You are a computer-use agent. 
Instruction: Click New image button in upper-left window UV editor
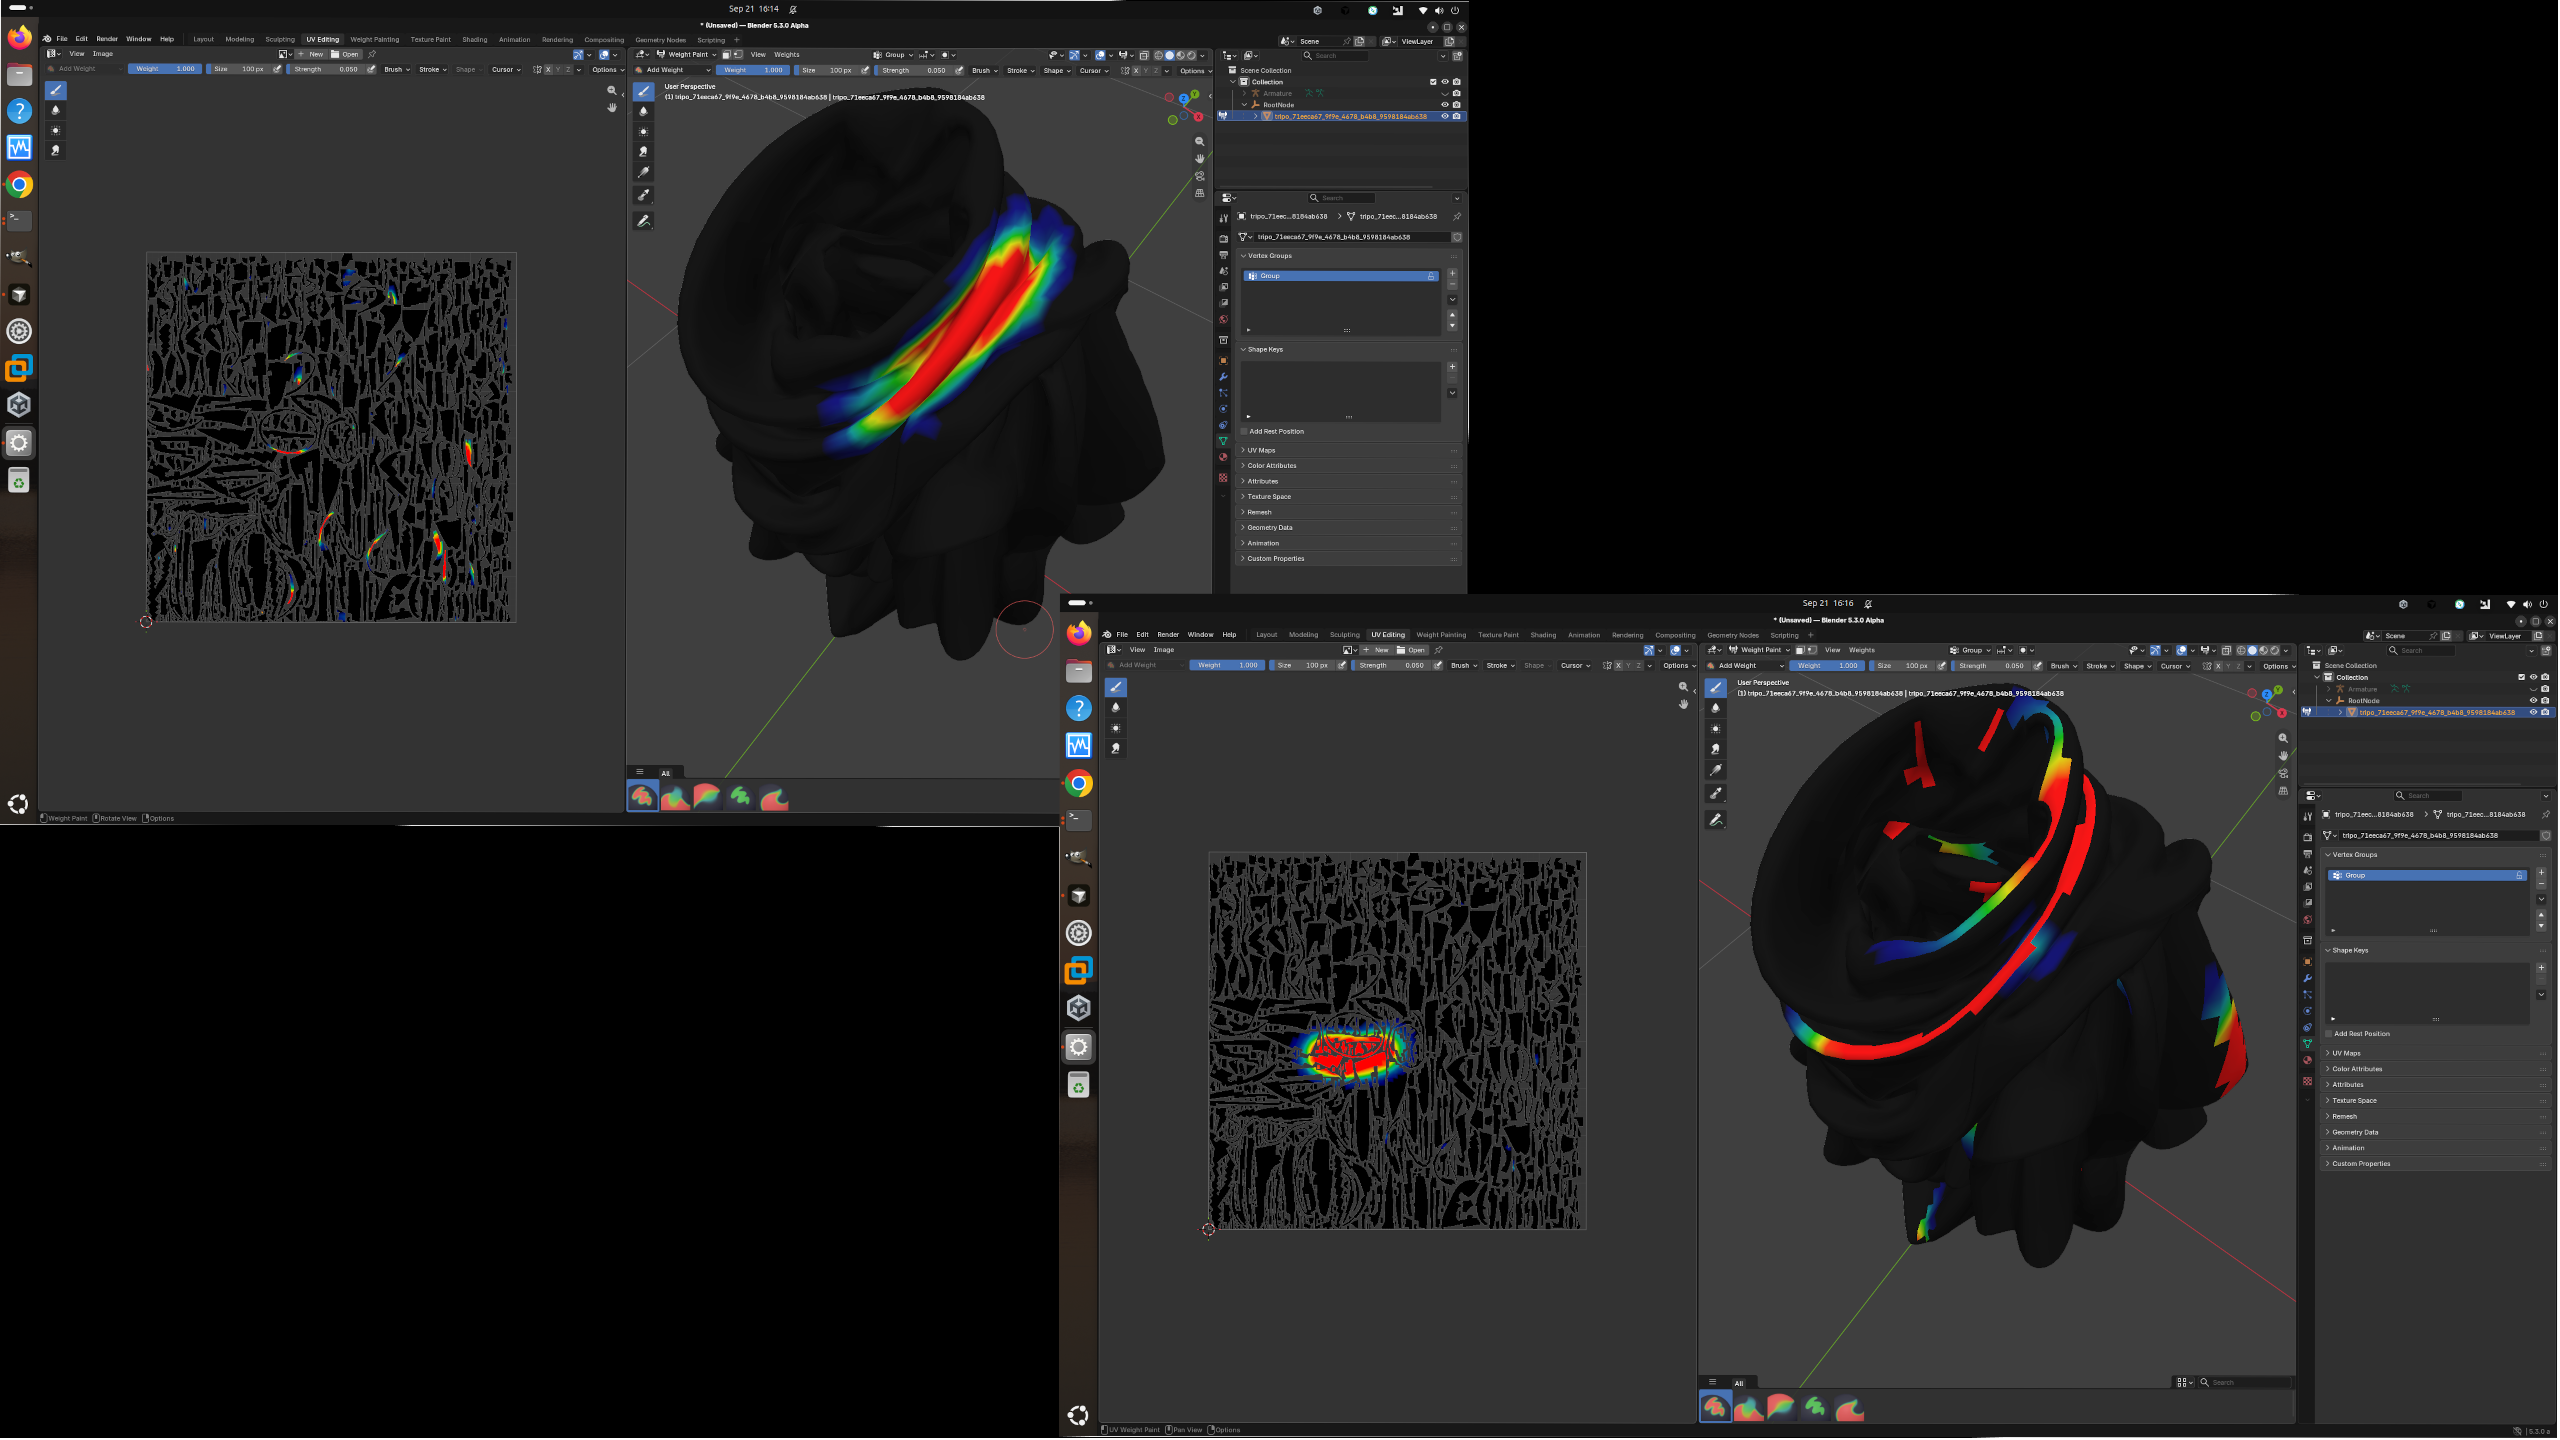pyautogui.click(x=311, y=54)
